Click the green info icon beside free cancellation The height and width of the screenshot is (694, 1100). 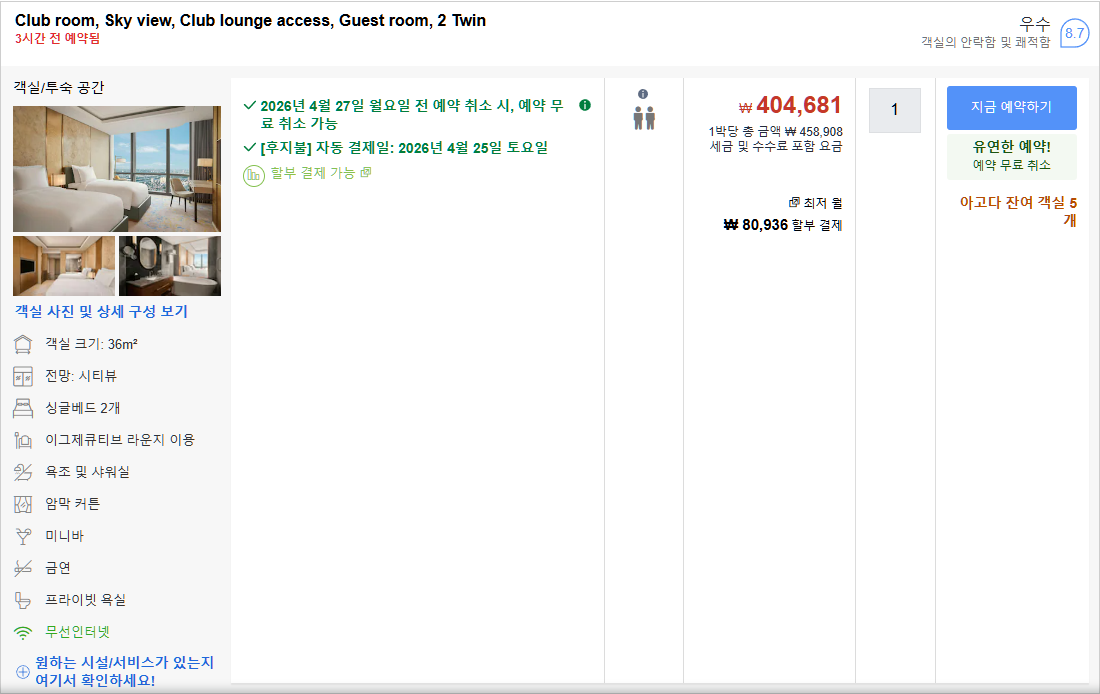[x=585, y=105]
